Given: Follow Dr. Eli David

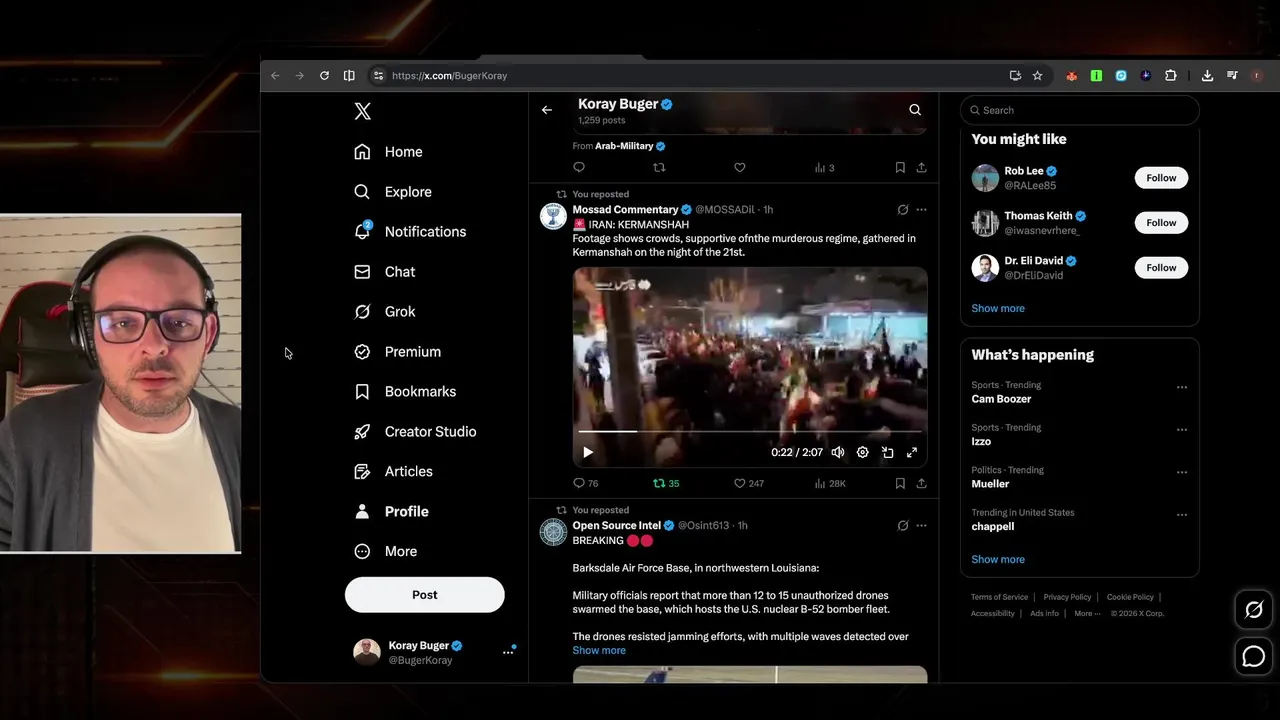Looking at the screenshot, I should [x=1161, y=268].
